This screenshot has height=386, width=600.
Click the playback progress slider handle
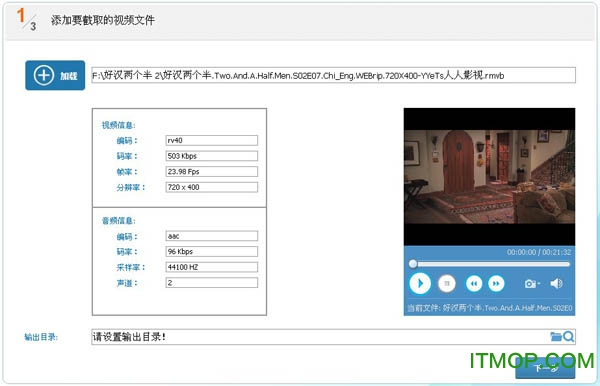[x=412, y=264]
